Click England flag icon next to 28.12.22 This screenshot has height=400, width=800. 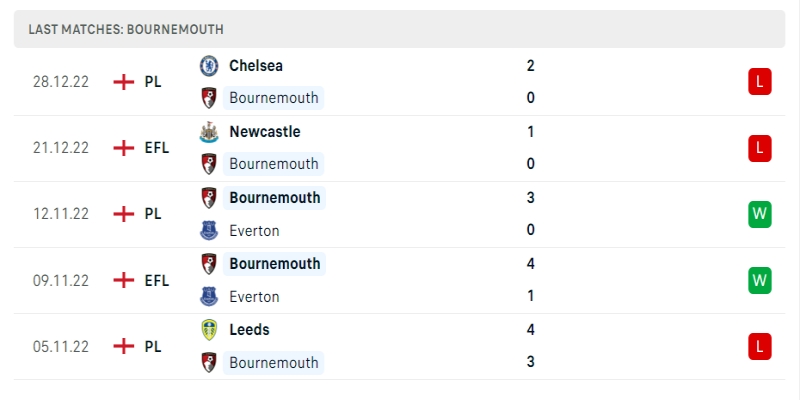tap(124, 82)
